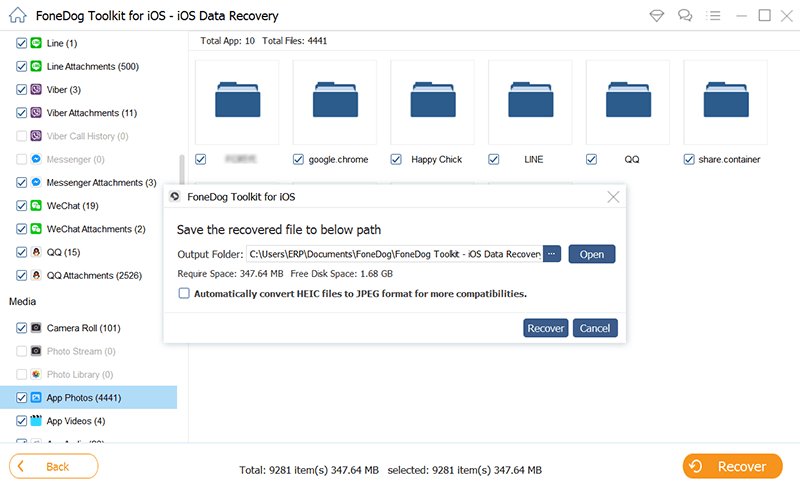Select Camera Roll (101) in sidebar
Image resolution: width=800 pixels, height=489 pixels.
tap(84, 328)
